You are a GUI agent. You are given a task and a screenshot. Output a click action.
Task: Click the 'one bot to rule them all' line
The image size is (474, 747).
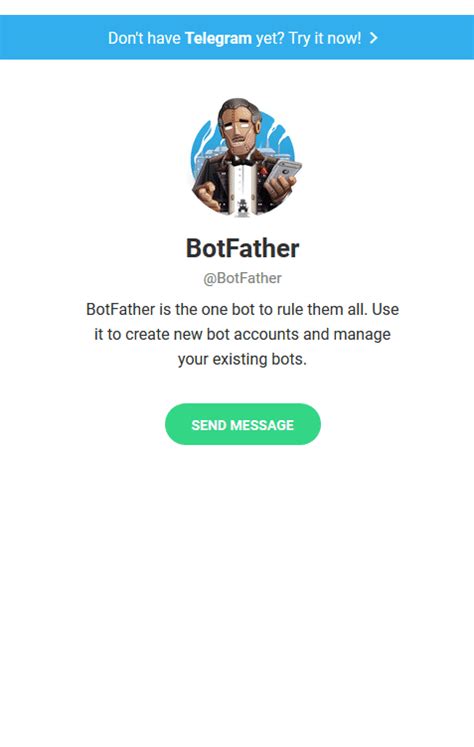[x=242, y=310]
